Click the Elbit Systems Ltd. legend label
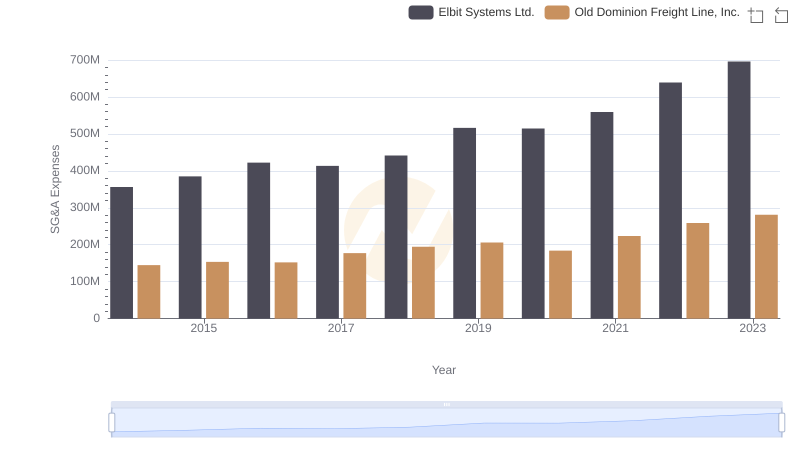Image resolution: width=800 pixels, height=461 pixels. tap(486, 12)
